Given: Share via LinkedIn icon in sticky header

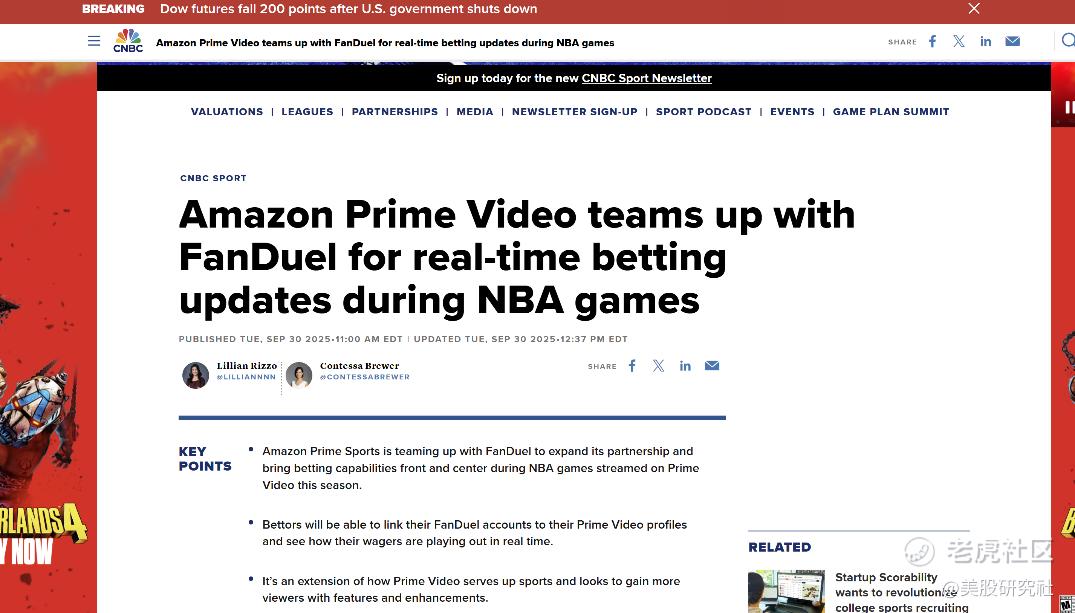Looking at the screenshot, I should click(x=985, y=41).
